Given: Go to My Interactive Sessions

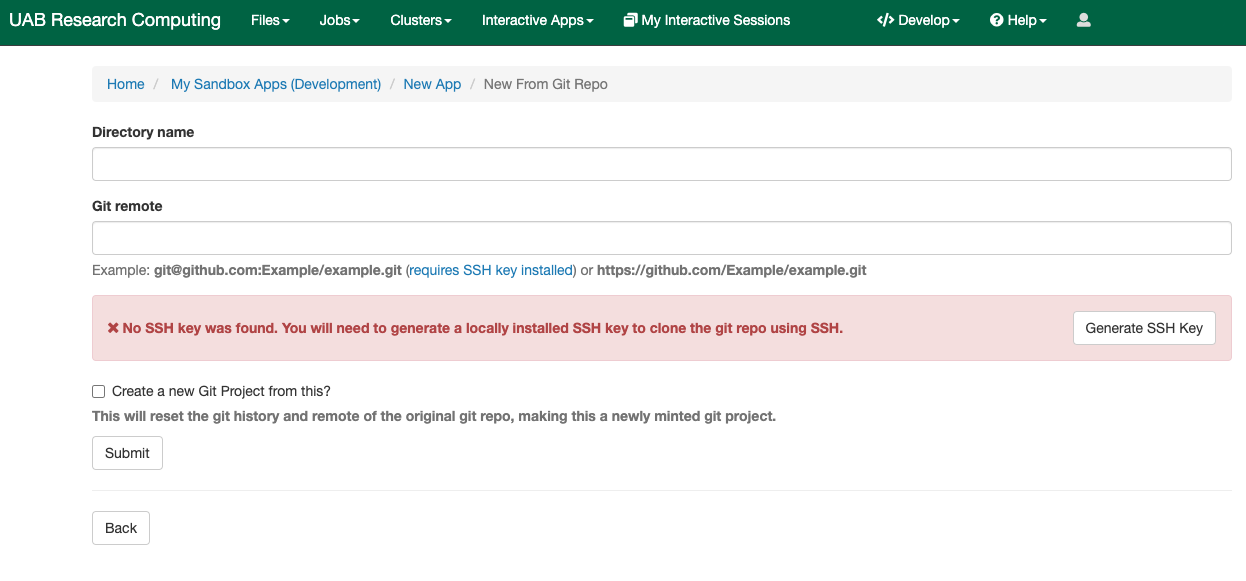Looking at the screenshot, I should click(x=715, y=20).
